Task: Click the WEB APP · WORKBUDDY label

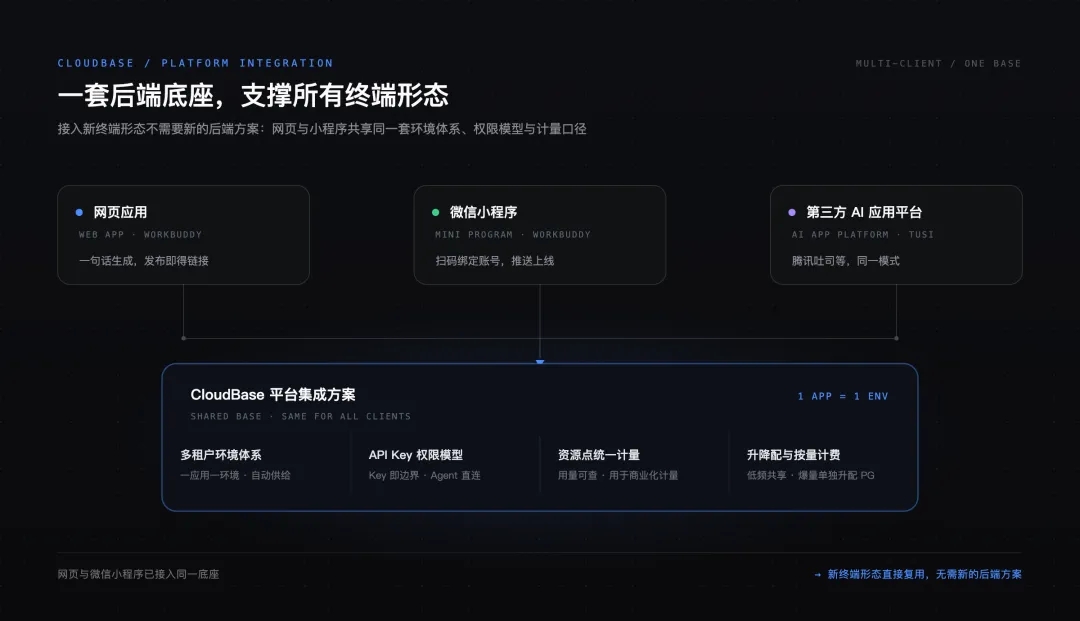Action: (141, 235)
